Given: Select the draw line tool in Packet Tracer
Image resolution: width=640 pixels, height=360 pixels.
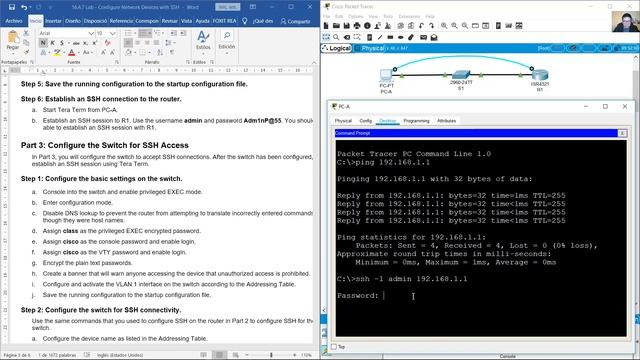Looking at the screenshot, I should (x=380, y=37).
